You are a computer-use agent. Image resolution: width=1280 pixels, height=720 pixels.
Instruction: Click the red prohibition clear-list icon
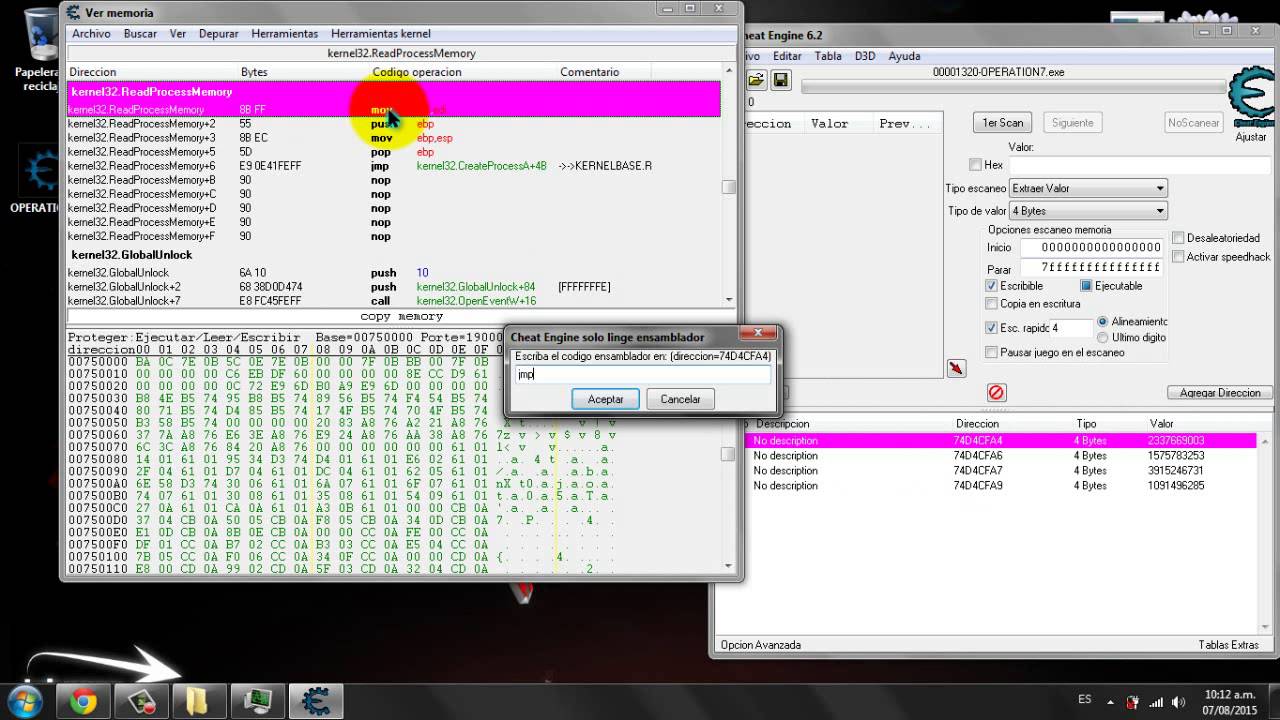996,392
